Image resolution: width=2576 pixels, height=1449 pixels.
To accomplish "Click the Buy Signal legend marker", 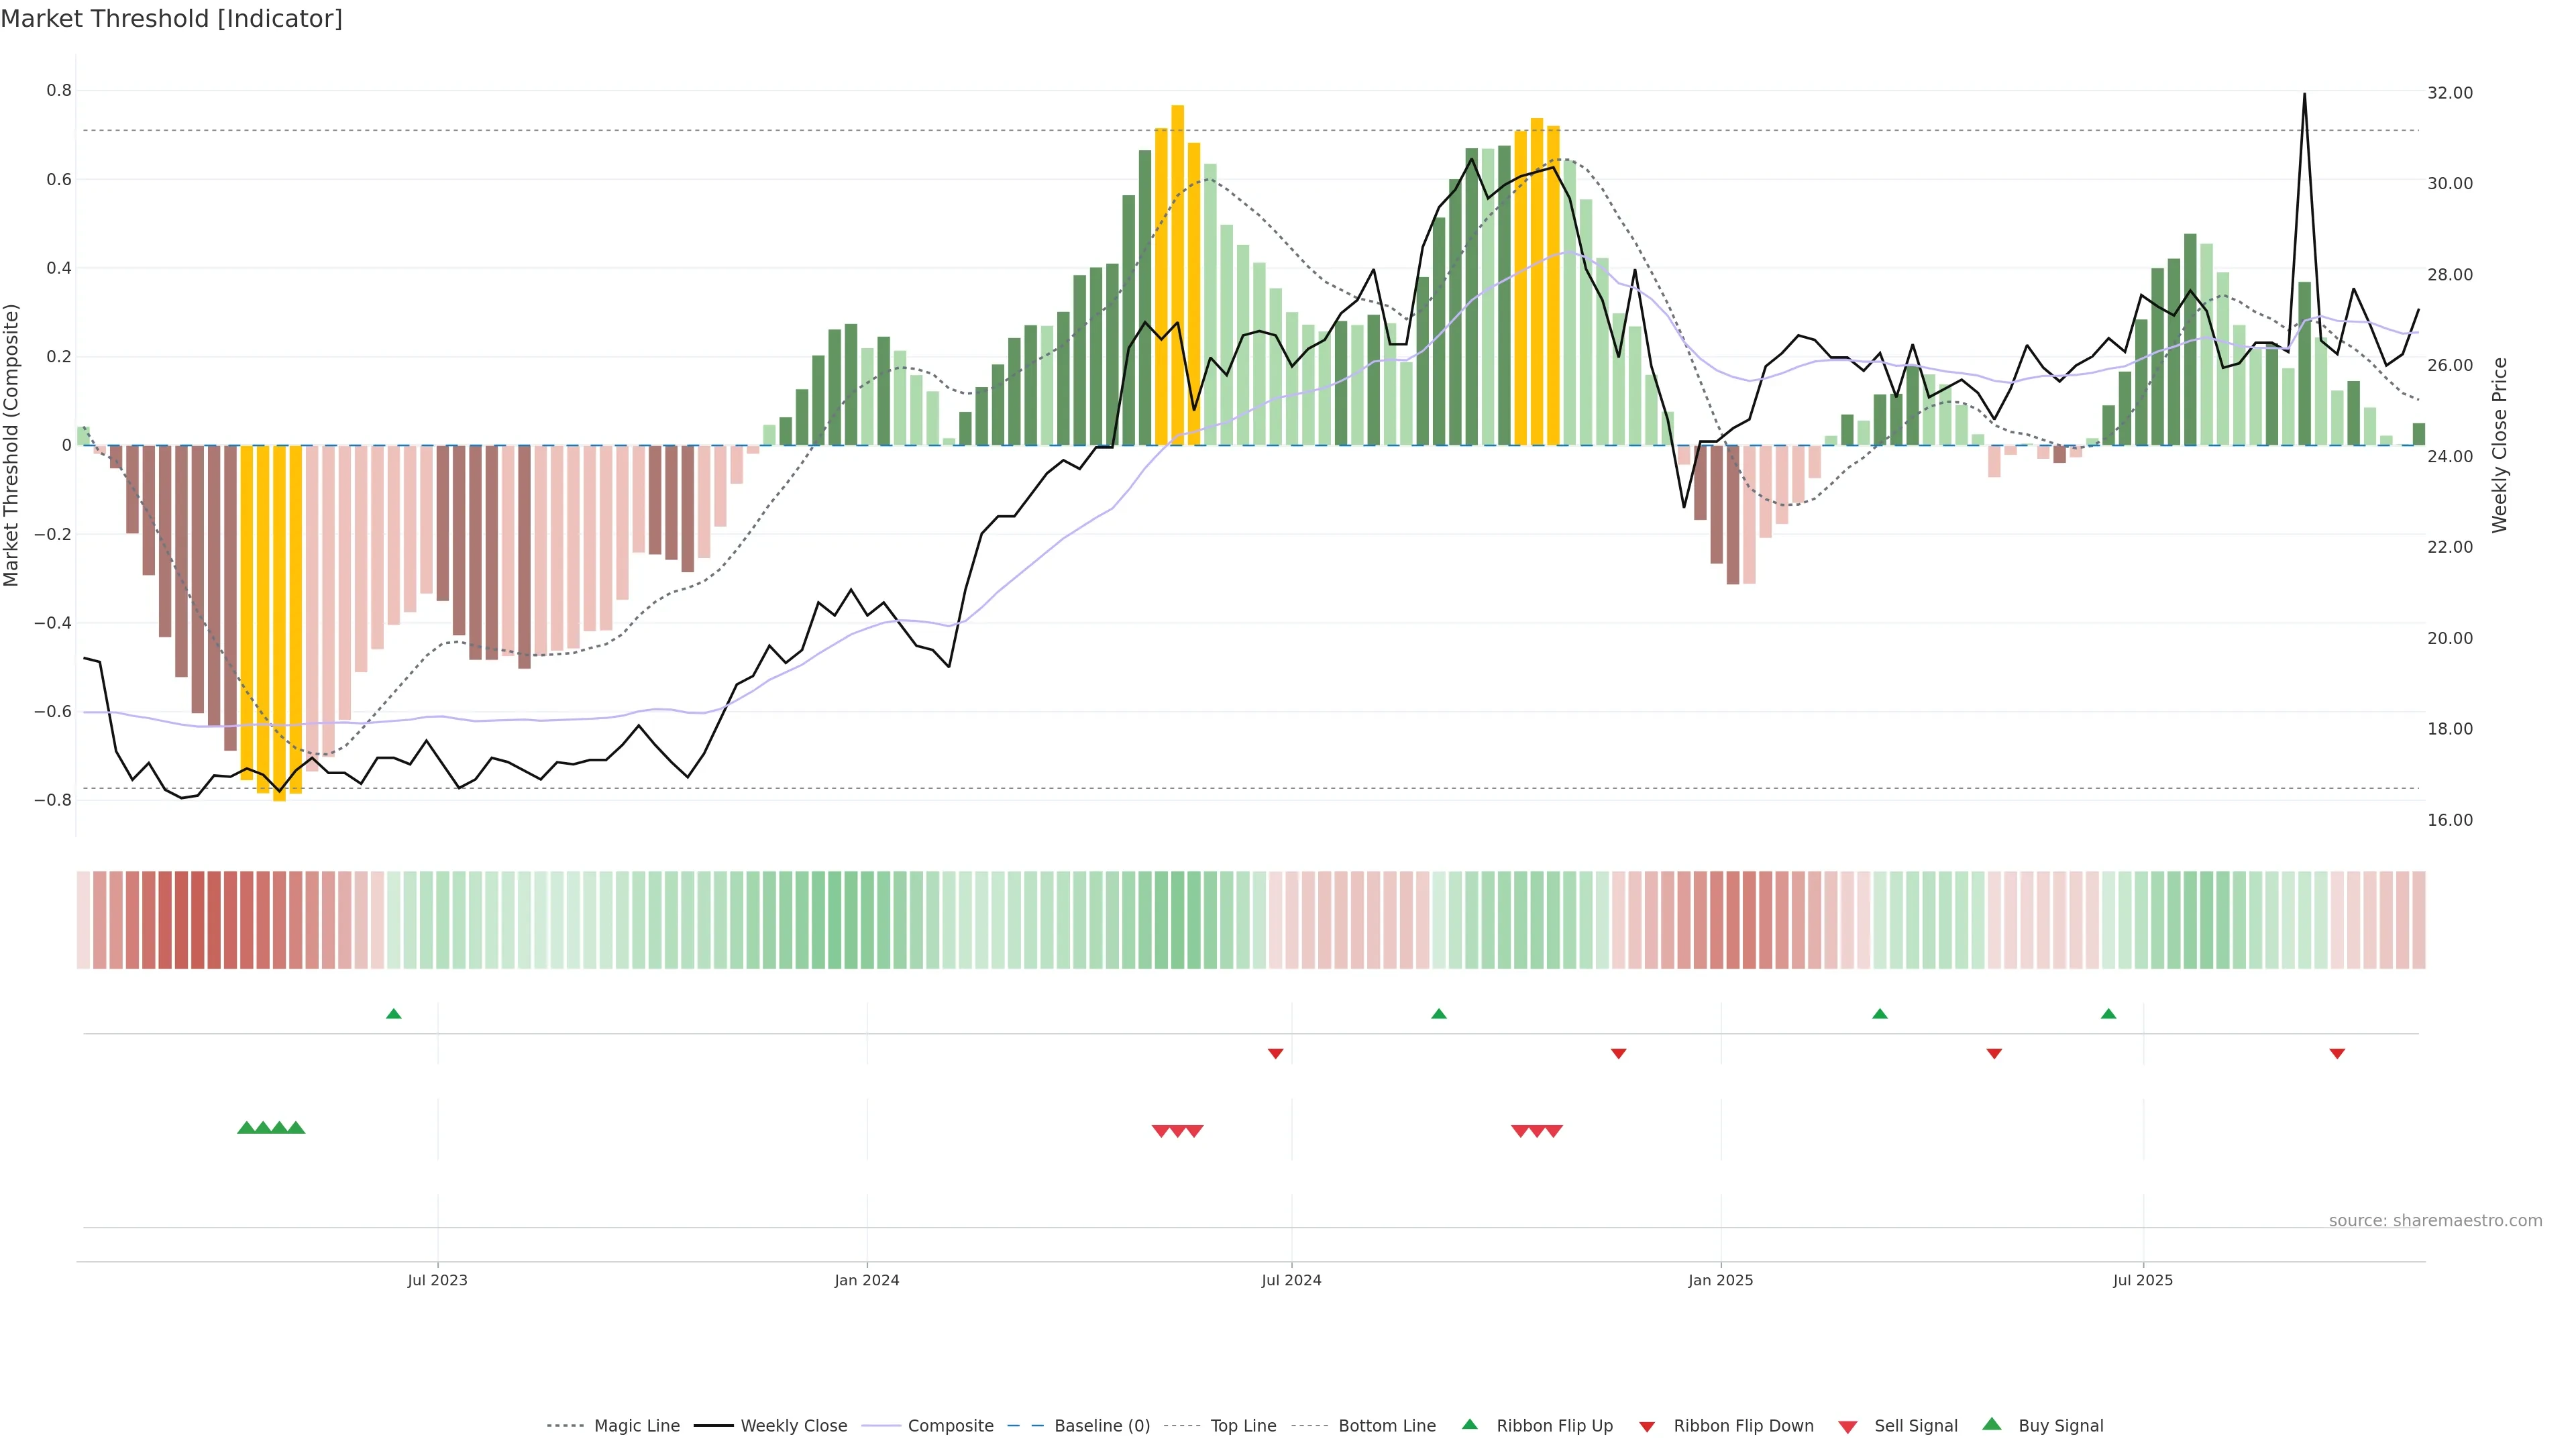I will click(x=1992, y=1424).
